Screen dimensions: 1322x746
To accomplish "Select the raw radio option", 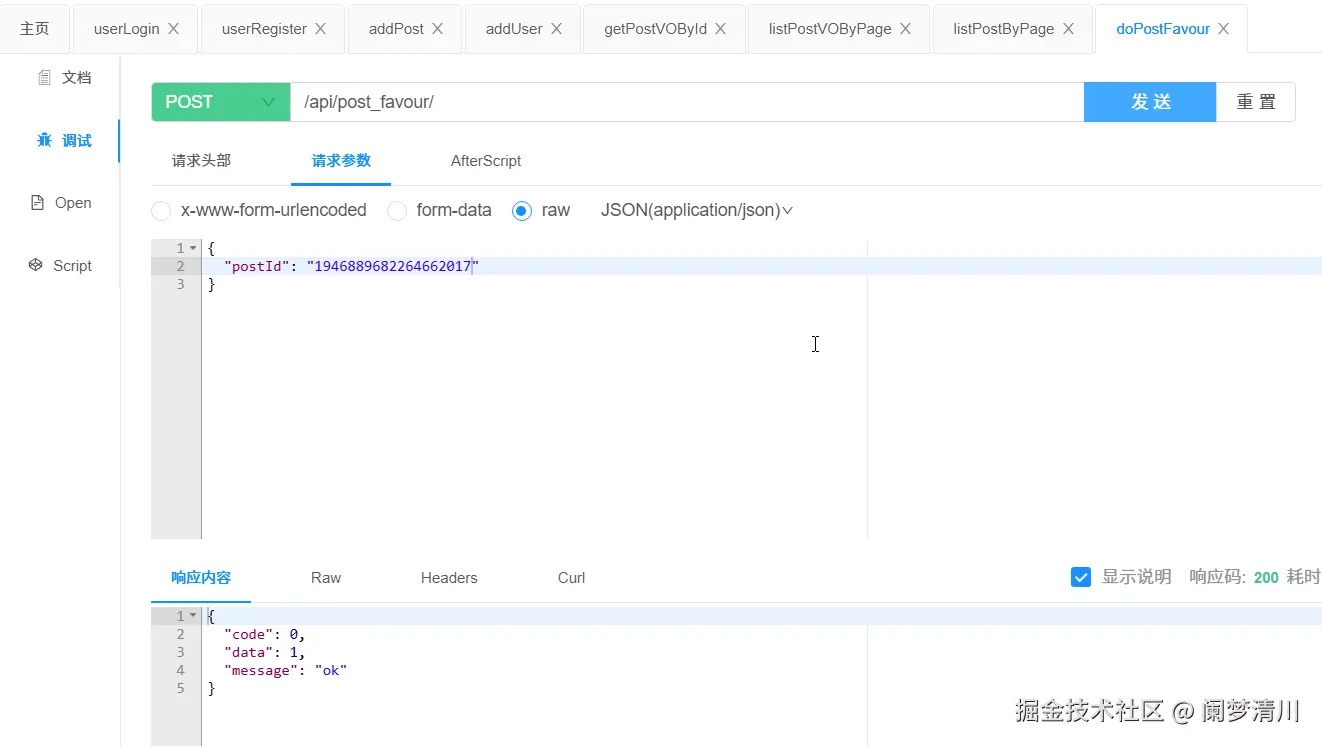I will click(x=522, y=211).
